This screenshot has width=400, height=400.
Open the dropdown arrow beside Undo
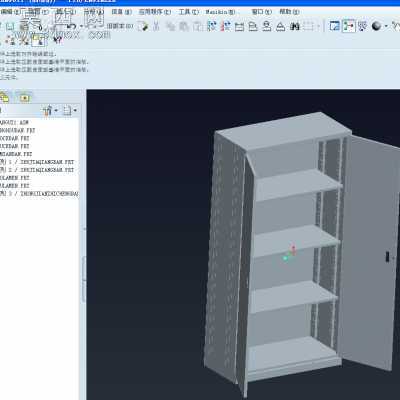(x=81, y=26)
